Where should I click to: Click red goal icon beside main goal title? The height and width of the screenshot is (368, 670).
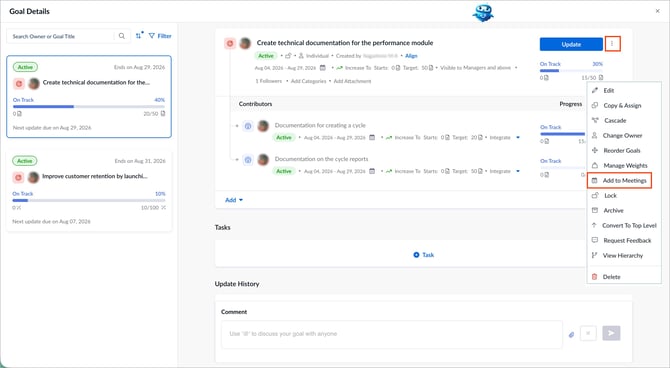coord(230,43)
